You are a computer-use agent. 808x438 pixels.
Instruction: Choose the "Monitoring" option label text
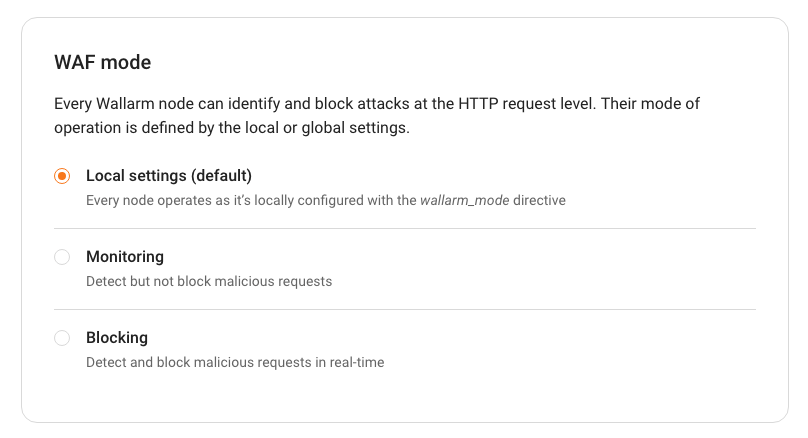click(x=125, y=257)
